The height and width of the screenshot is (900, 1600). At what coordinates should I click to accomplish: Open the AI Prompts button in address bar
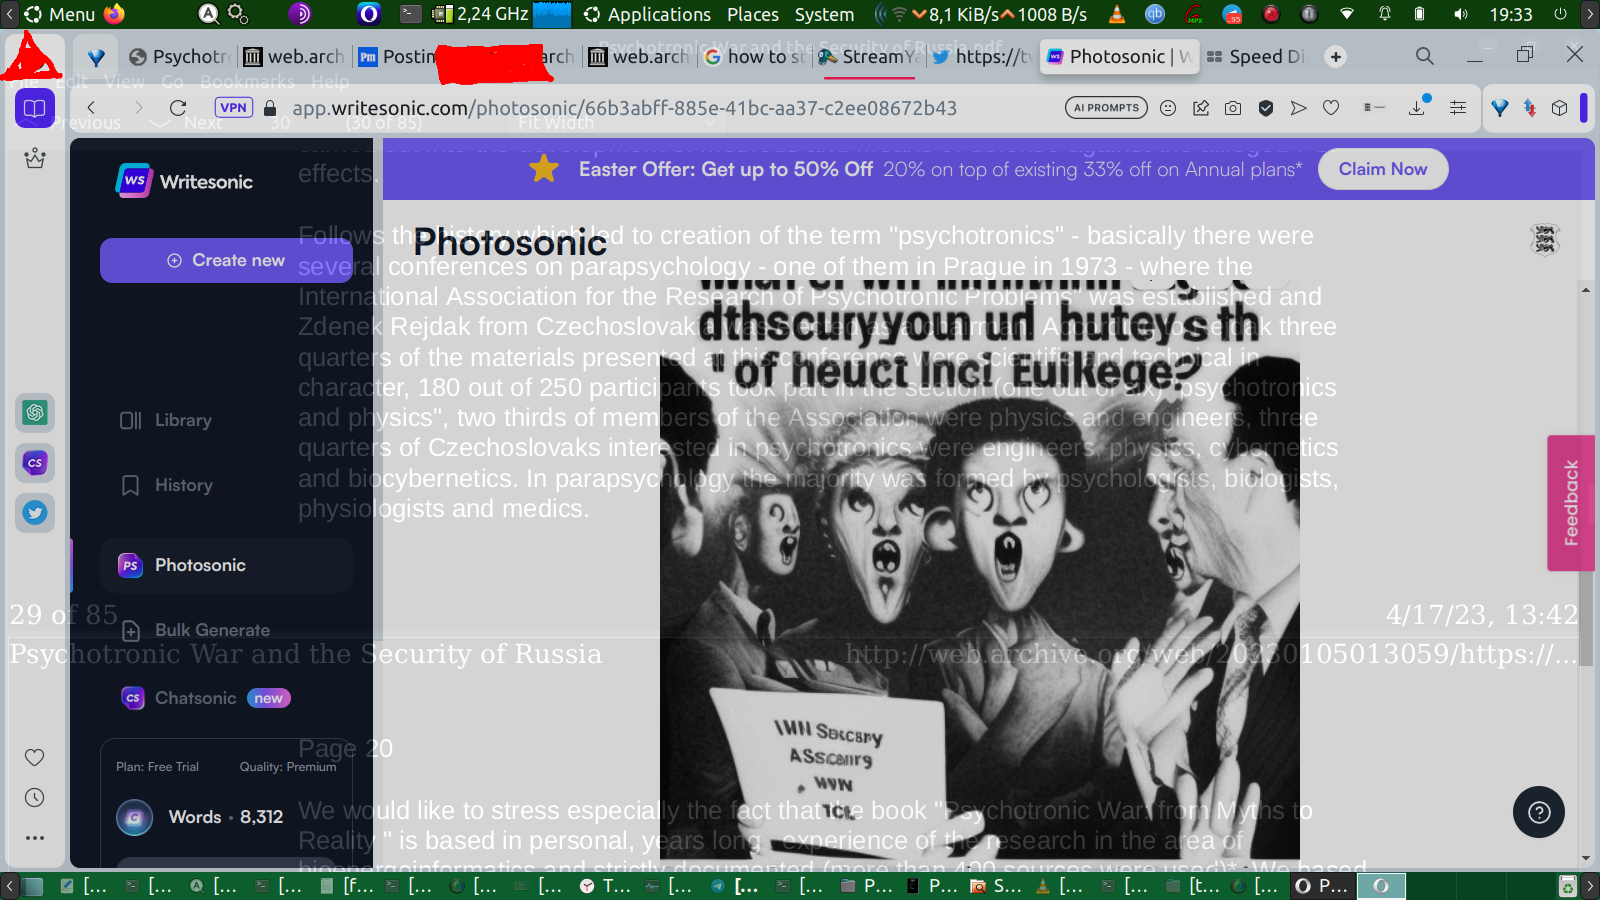click(x=1107, y=108)
